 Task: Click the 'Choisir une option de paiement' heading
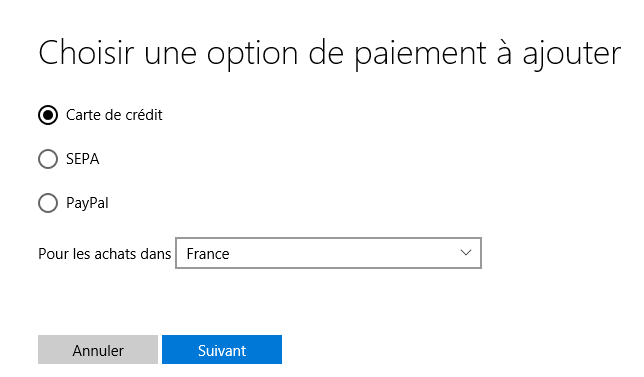(263, 54)
